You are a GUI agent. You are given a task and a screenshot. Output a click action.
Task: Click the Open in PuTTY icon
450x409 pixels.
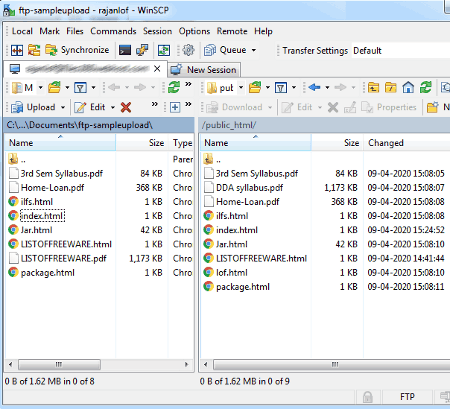click(142, 50)
